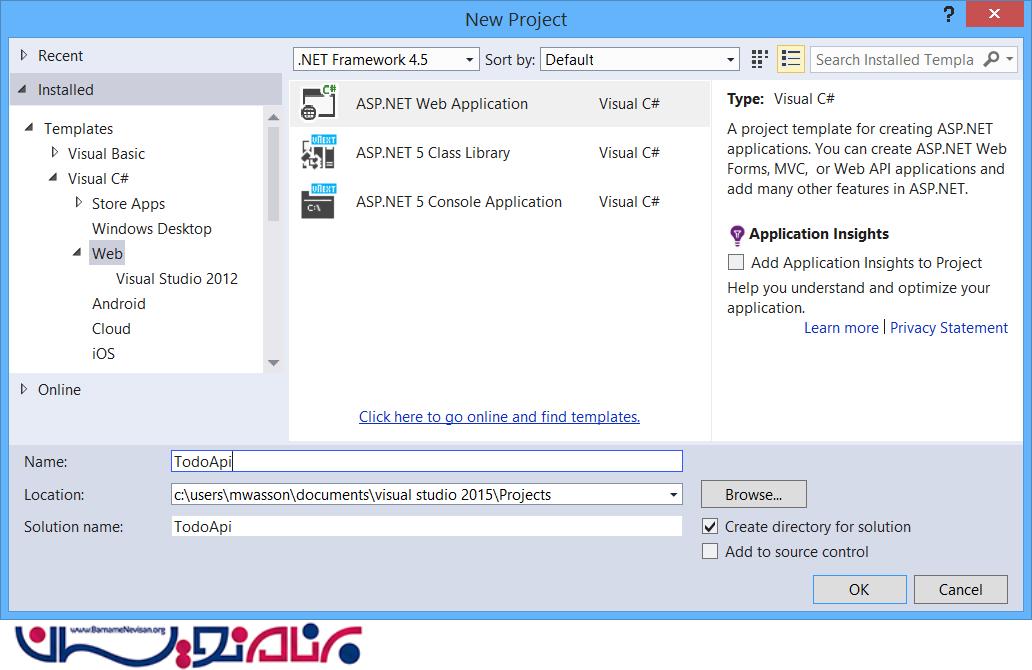Click into the Solution name field
Viewport: 1032px width, 670px height.
point(426,526)
